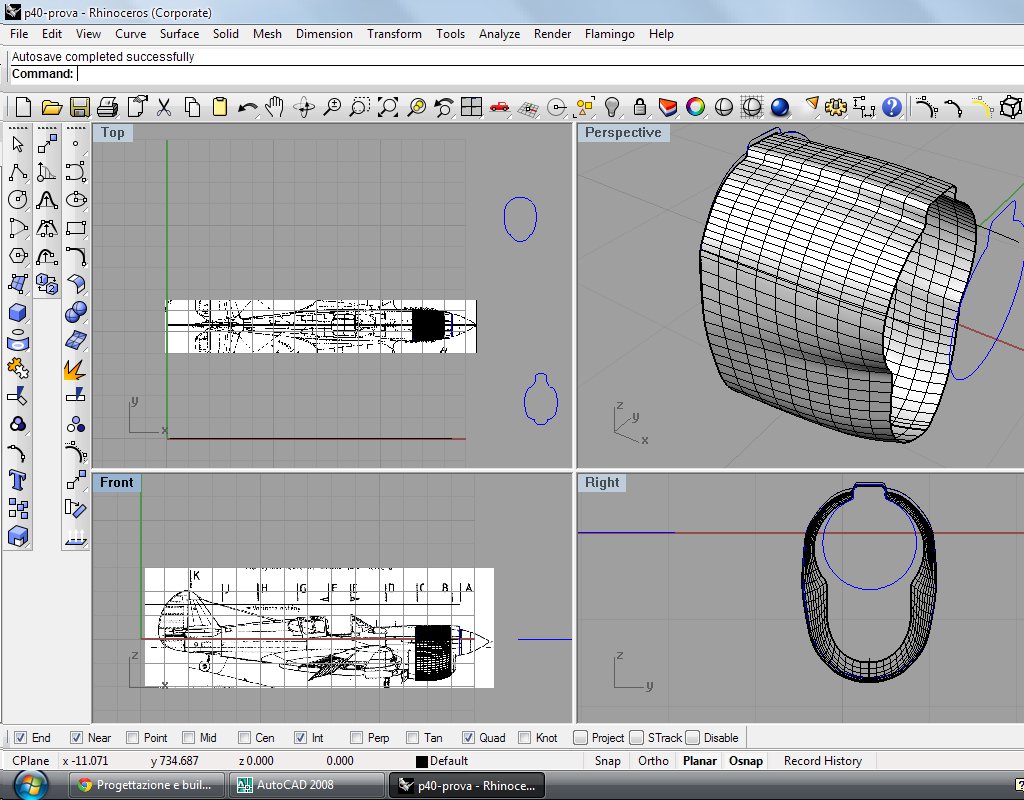Open the Flamingo menu
Image resolution: width=1024 pixels, height=800 pixels.
(x=609, y=34)
